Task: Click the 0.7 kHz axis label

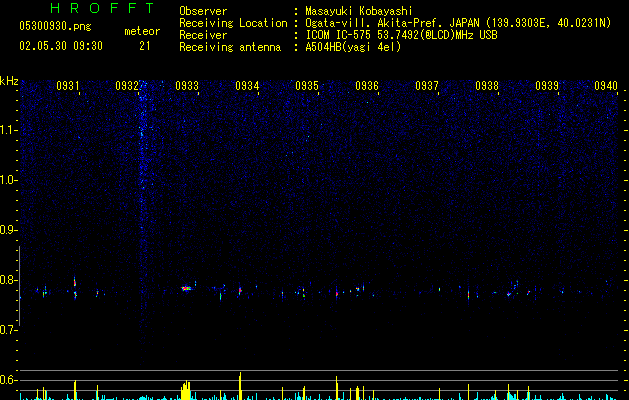Action: [x=9, y=330]
